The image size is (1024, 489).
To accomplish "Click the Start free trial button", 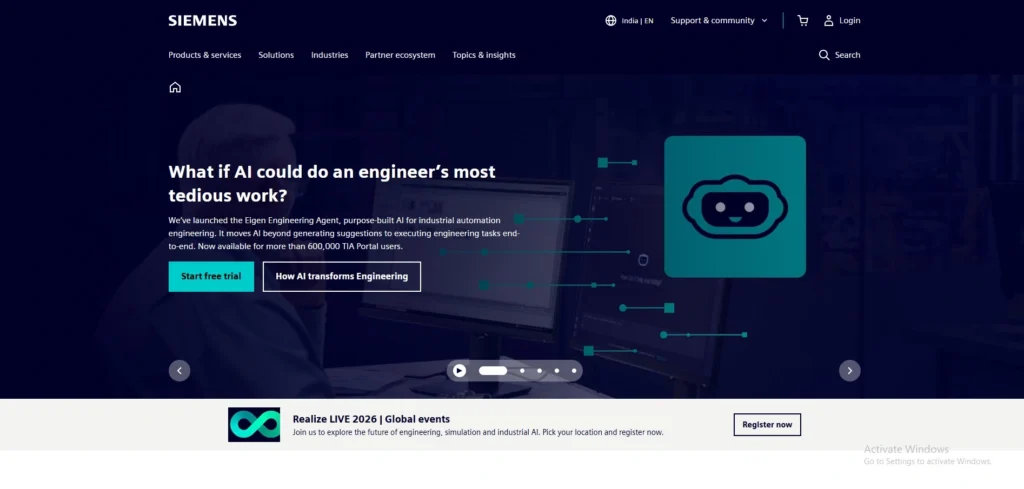I will coord(211,276).
